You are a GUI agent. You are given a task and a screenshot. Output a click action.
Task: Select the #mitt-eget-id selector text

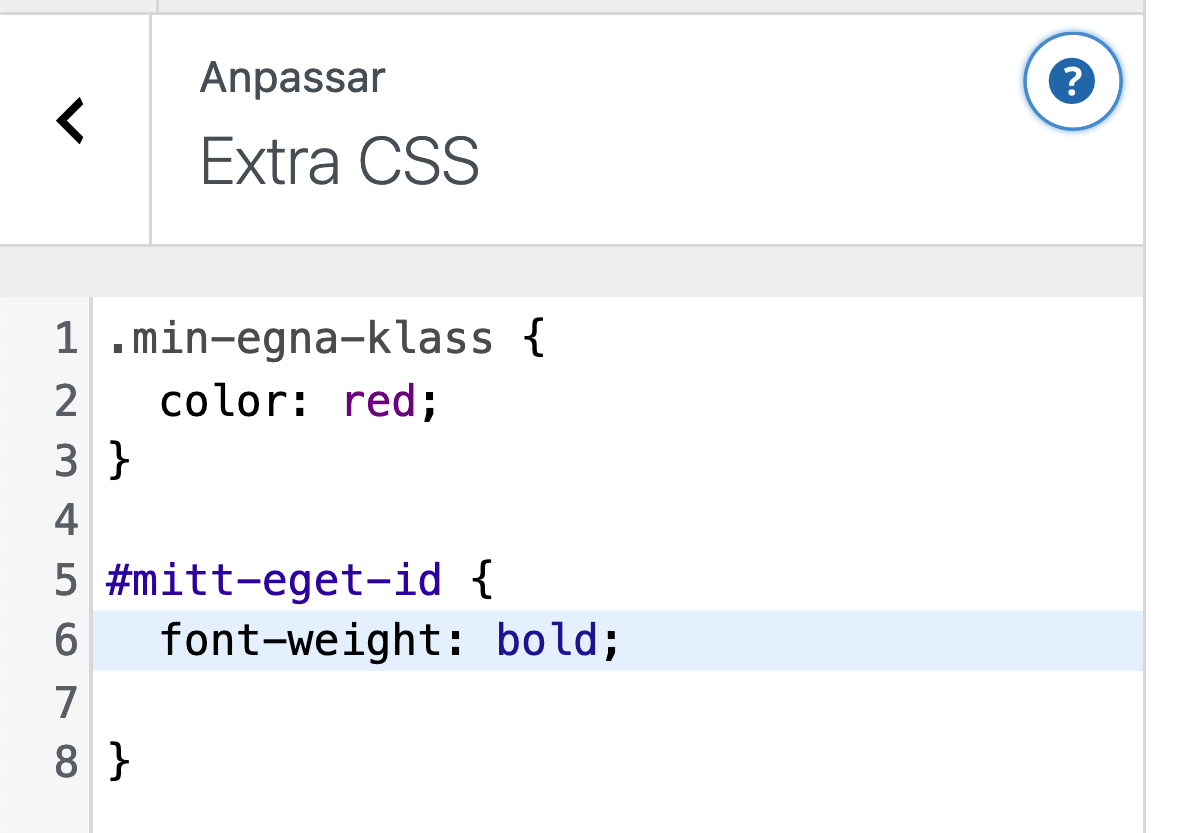[273, 580]
